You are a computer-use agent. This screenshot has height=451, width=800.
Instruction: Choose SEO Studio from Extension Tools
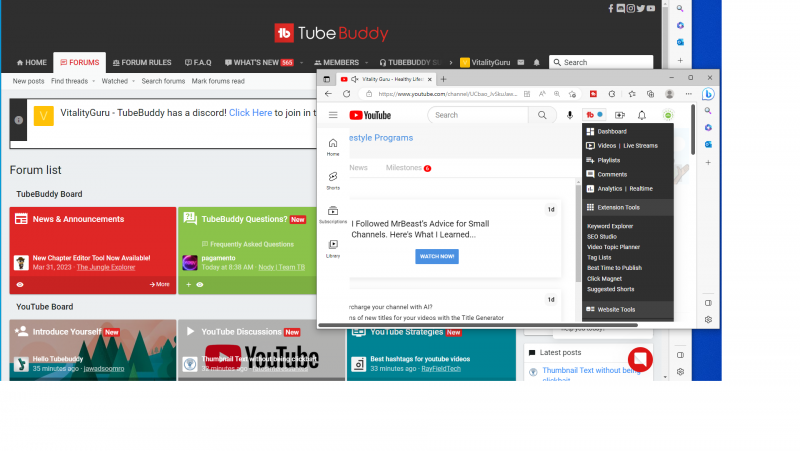pyautogui.click(x=601, y=236)
